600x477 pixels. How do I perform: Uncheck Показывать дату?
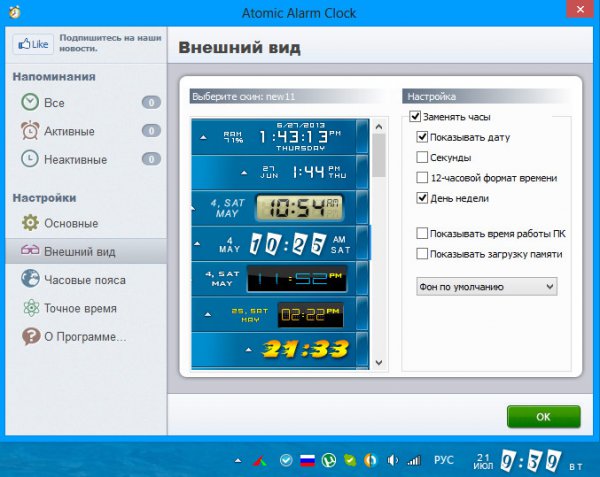(422, 137)
